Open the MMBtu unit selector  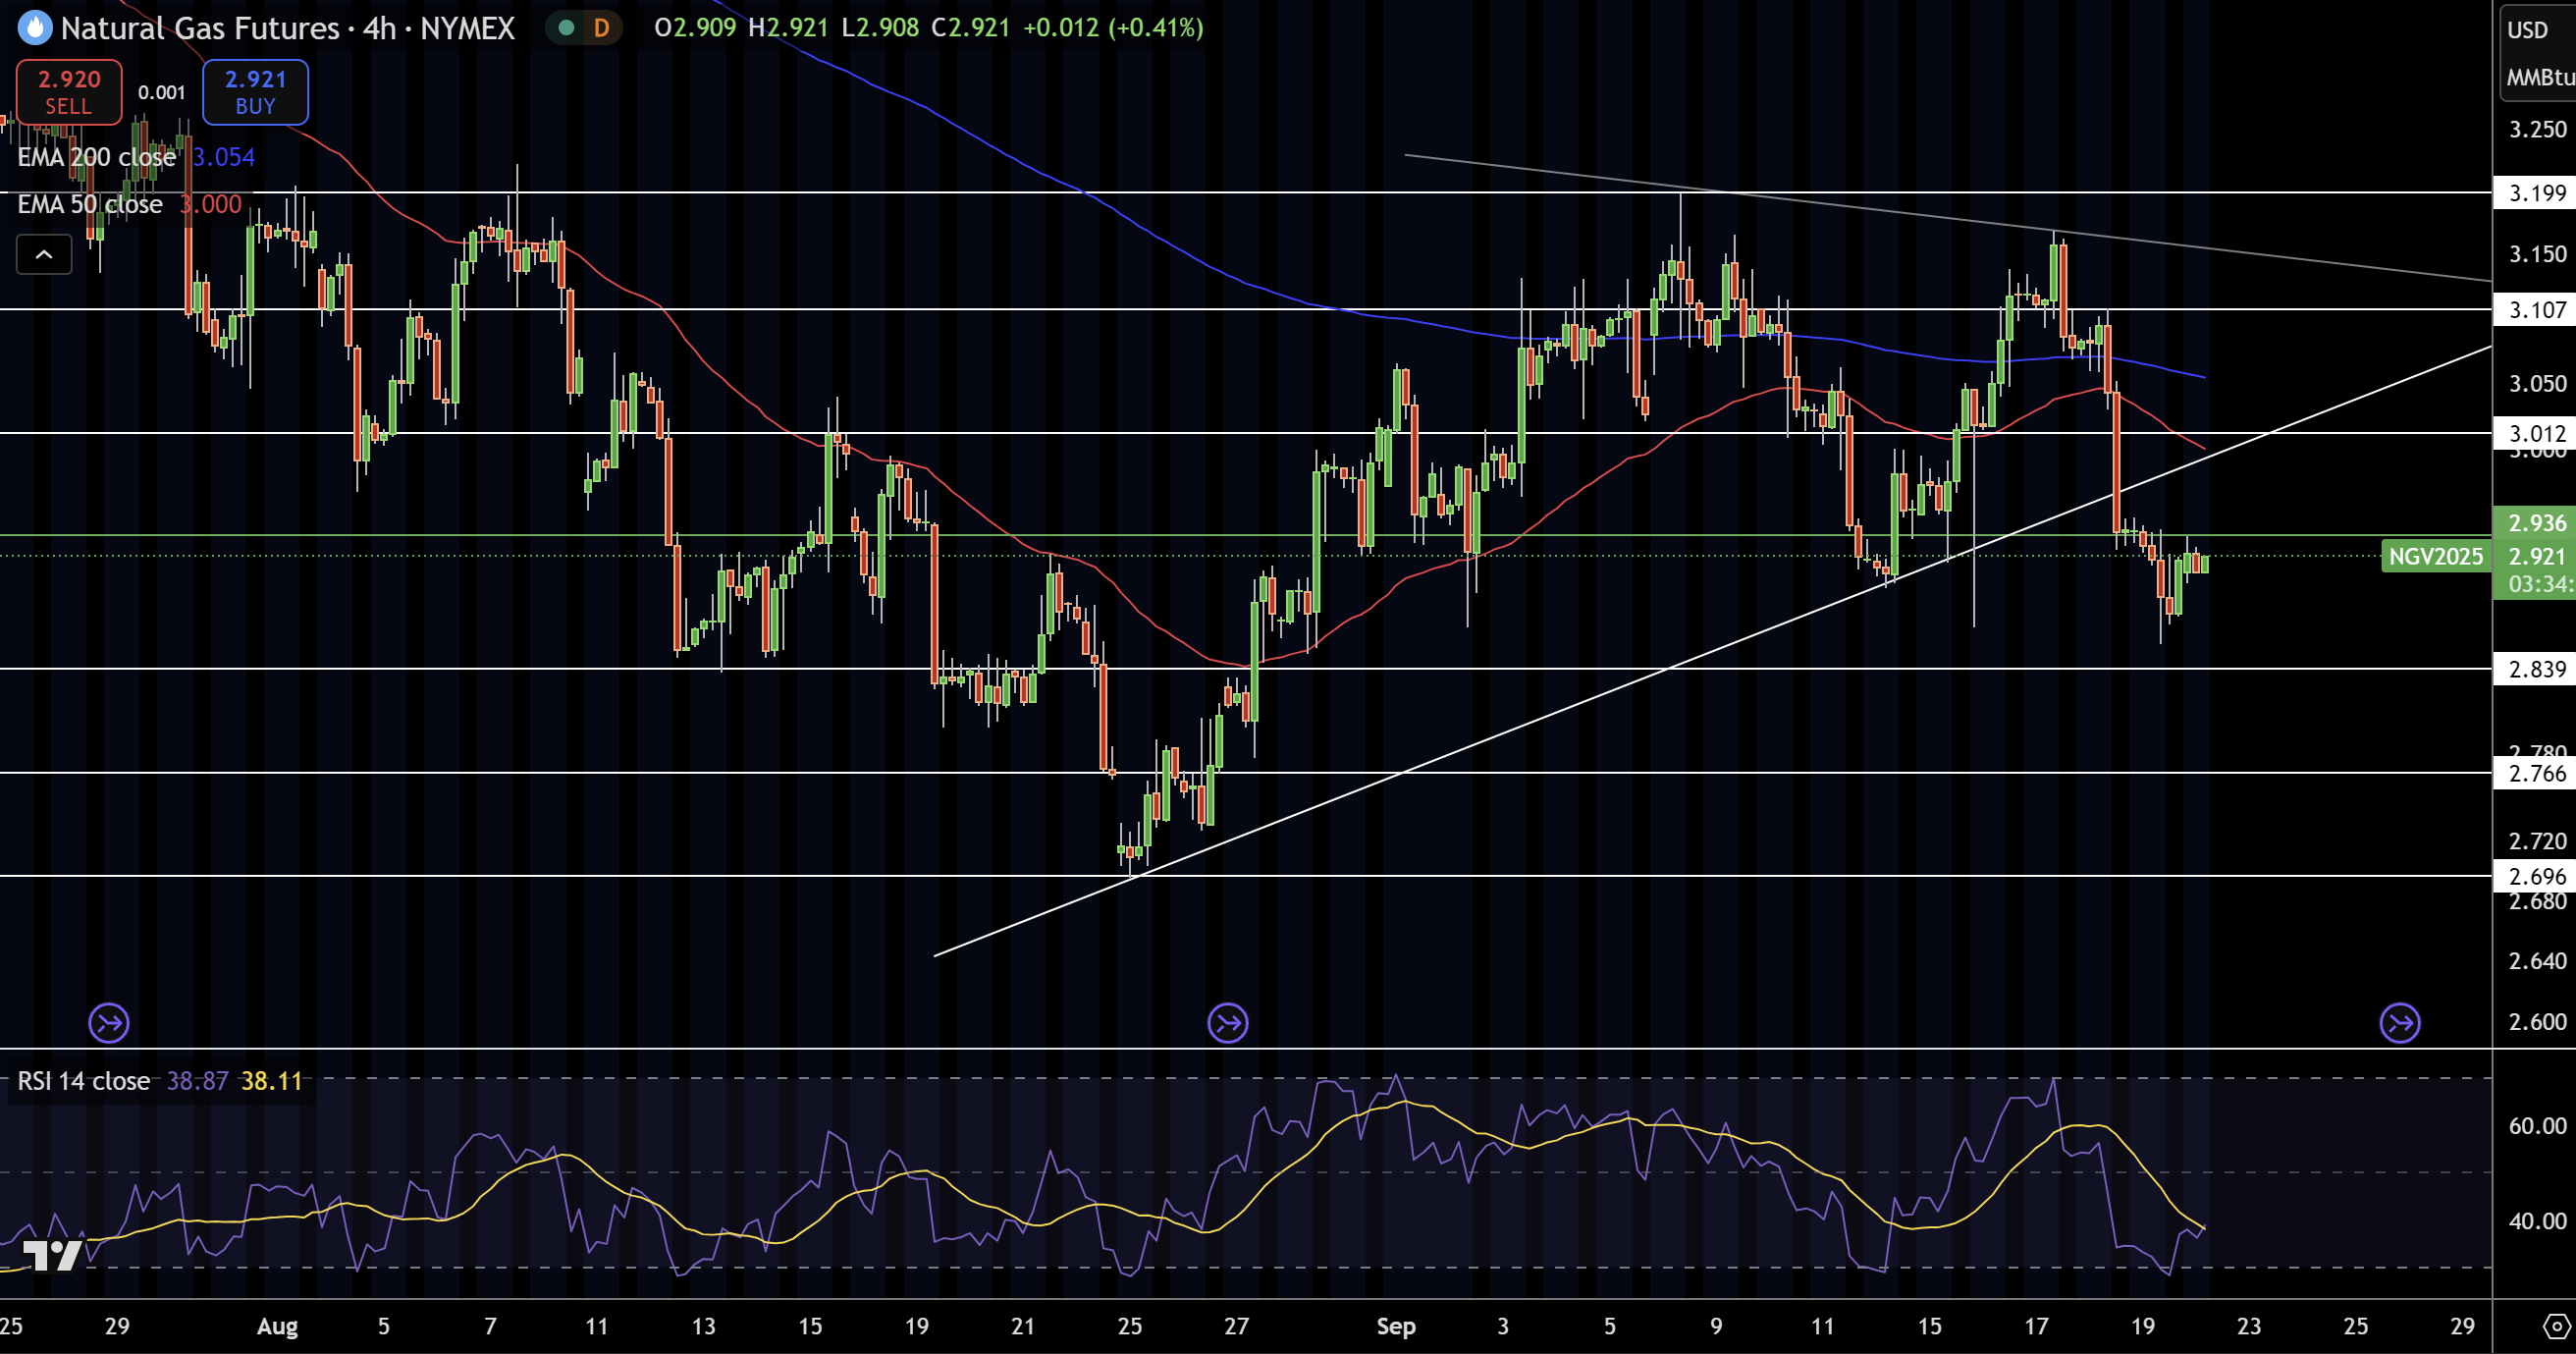[2540, 77]
